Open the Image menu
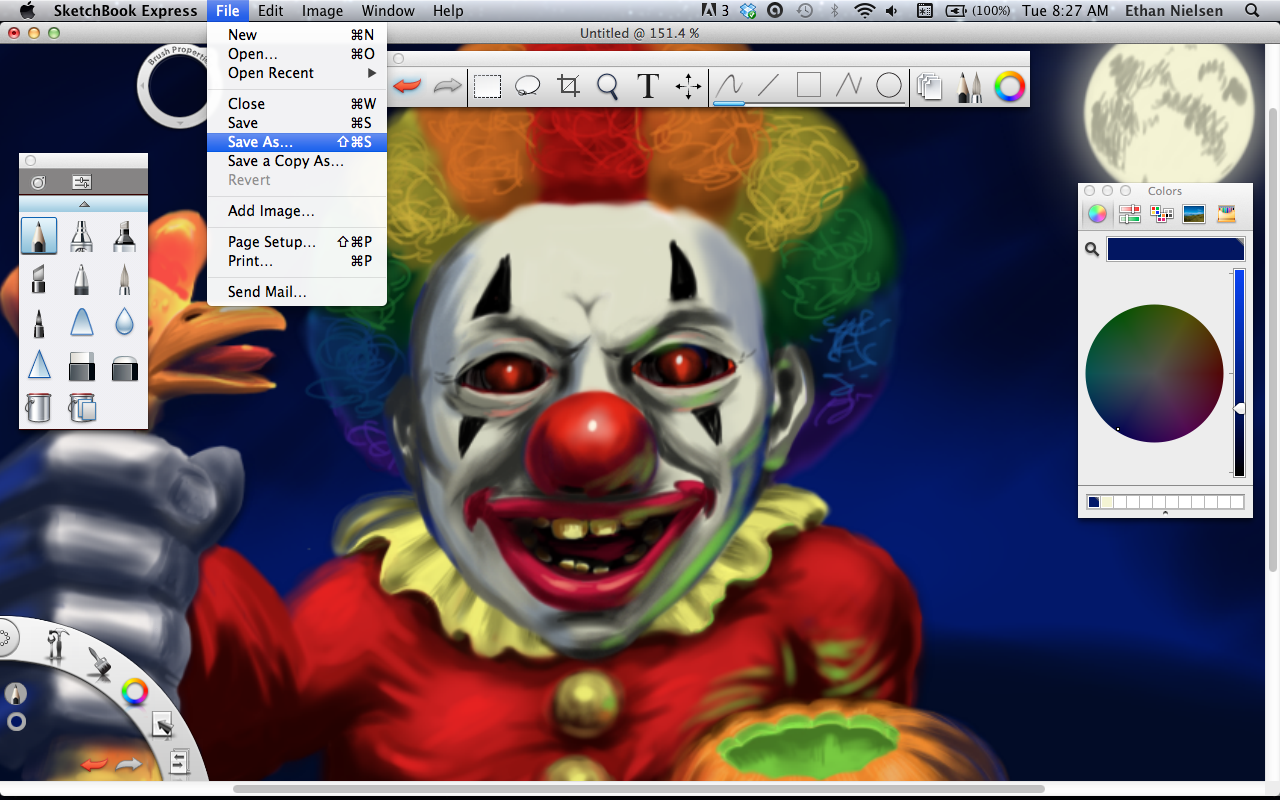1280x800 pixels. coord(322,11)
